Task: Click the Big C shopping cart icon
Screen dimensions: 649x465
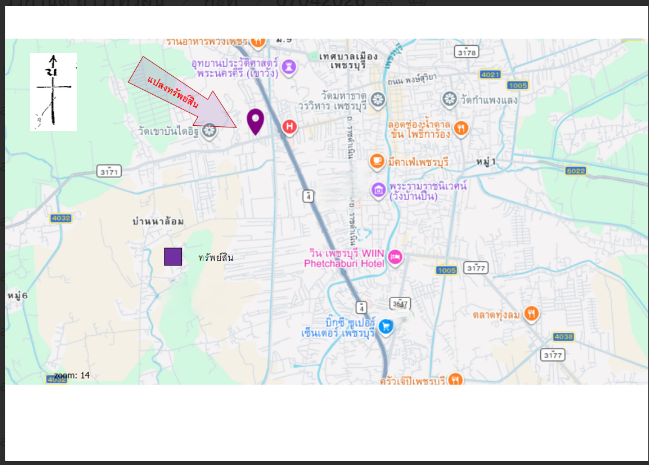Action: click(x=386, y=327)
